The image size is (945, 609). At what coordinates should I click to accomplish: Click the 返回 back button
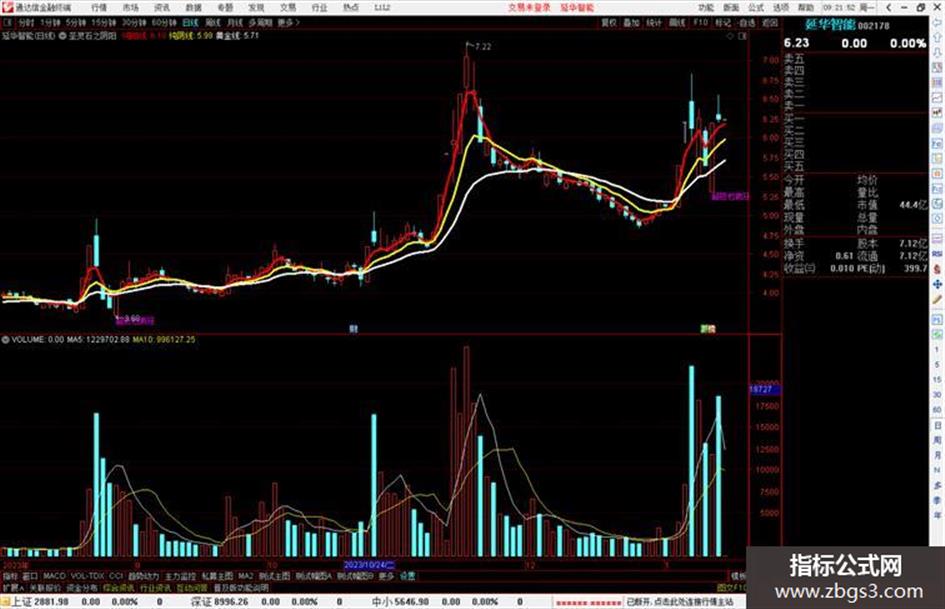770,23
